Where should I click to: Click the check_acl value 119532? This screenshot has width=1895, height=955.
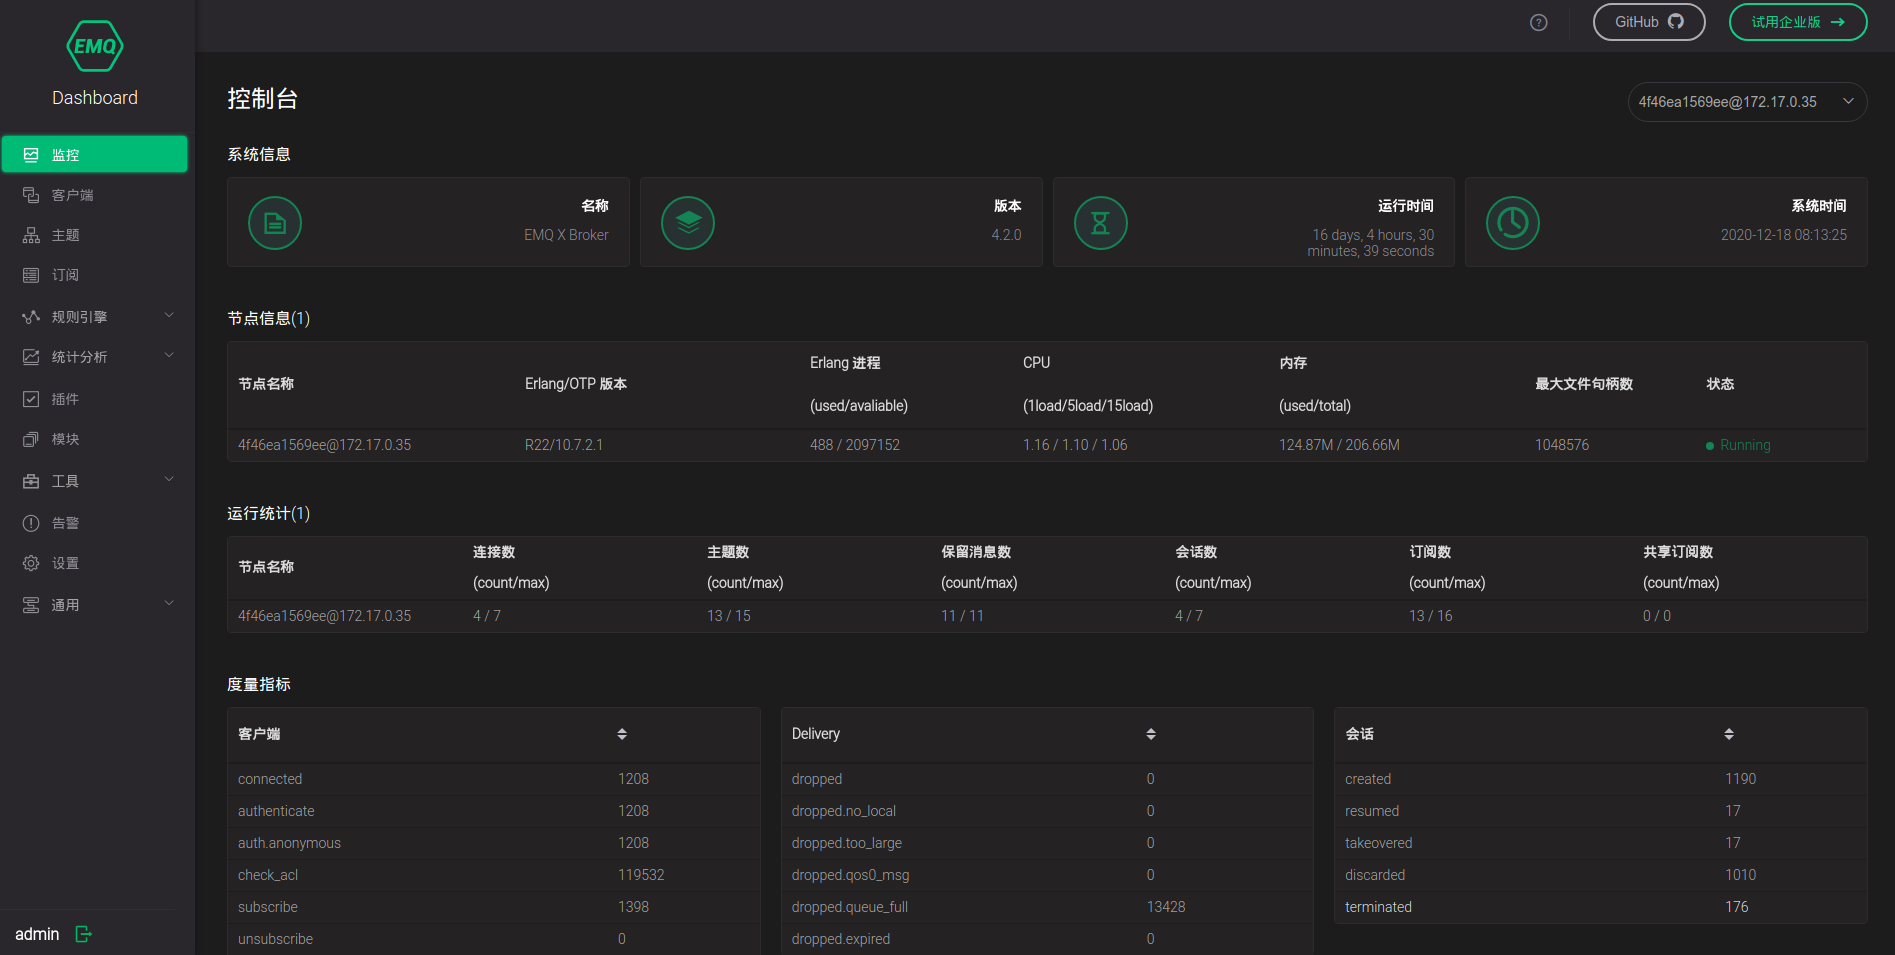click(641, 875)
